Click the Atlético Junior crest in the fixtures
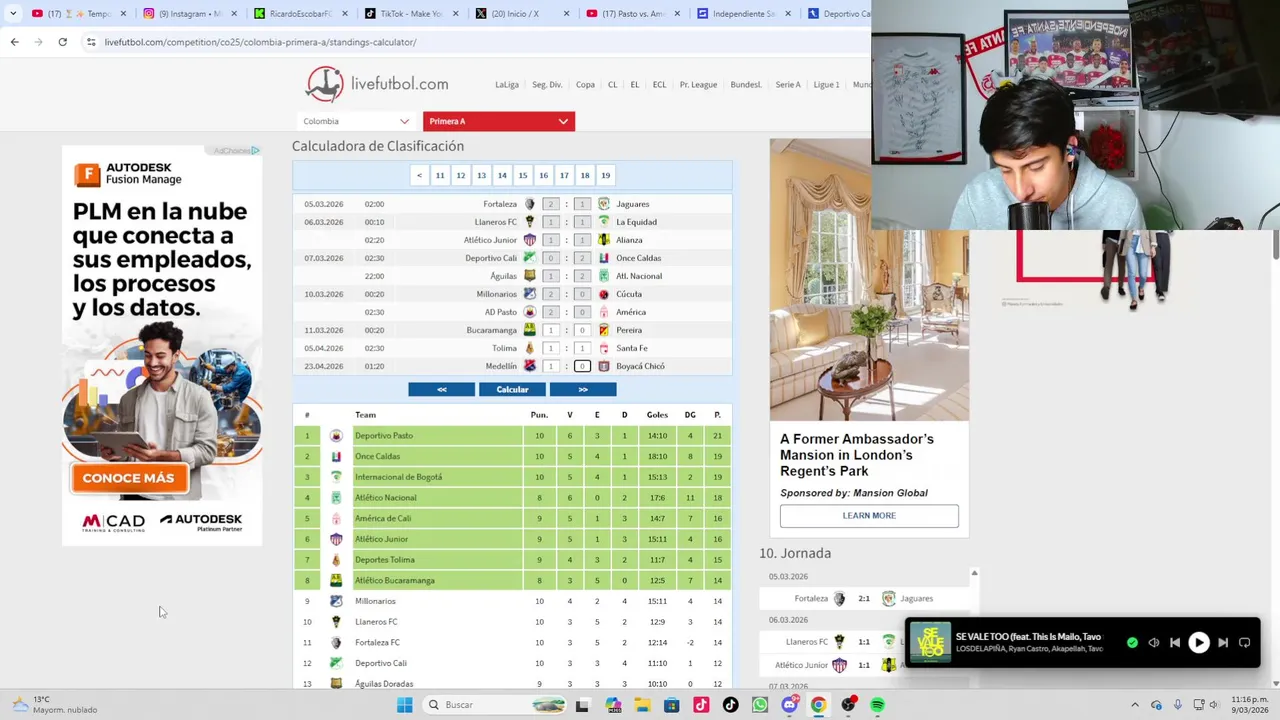1280x720 pixels. point(530,240)
